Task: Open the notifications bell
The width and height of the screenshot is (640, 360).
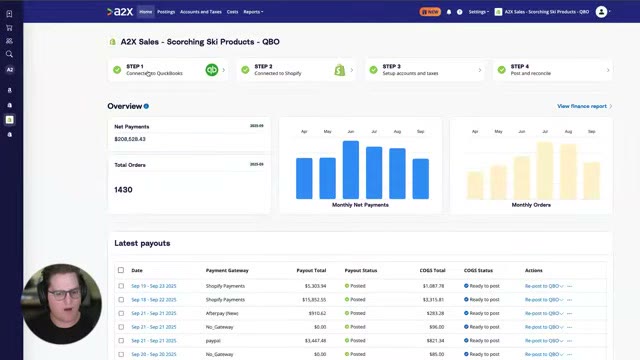Action: click(x=449, y=12)
